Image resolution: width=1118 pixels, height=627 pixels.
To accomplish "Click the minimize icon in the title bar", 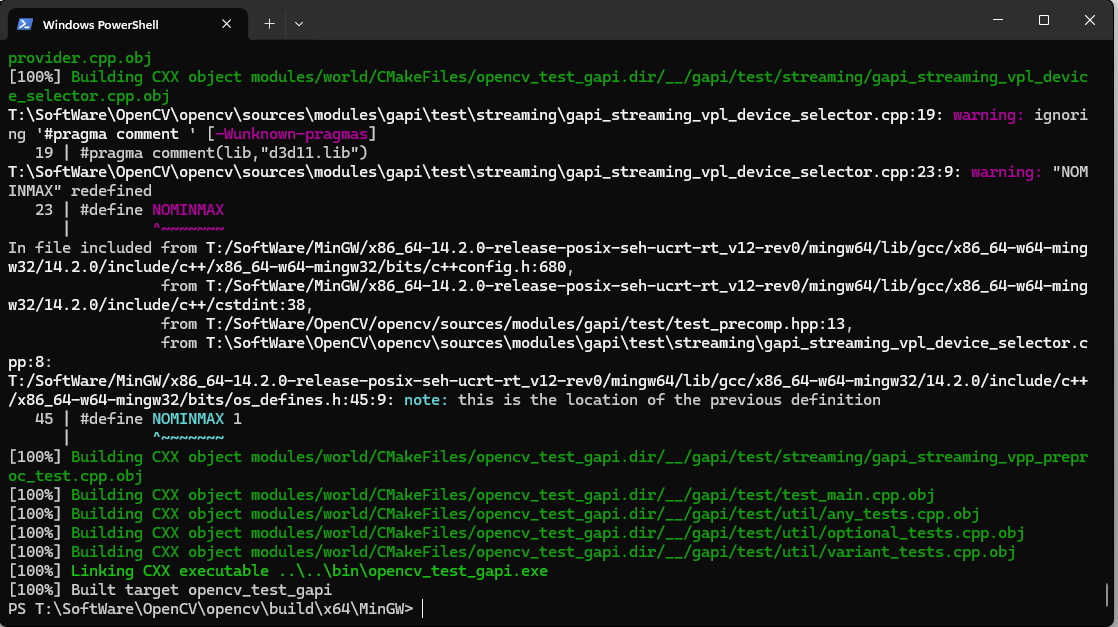I will coord(996,20).
